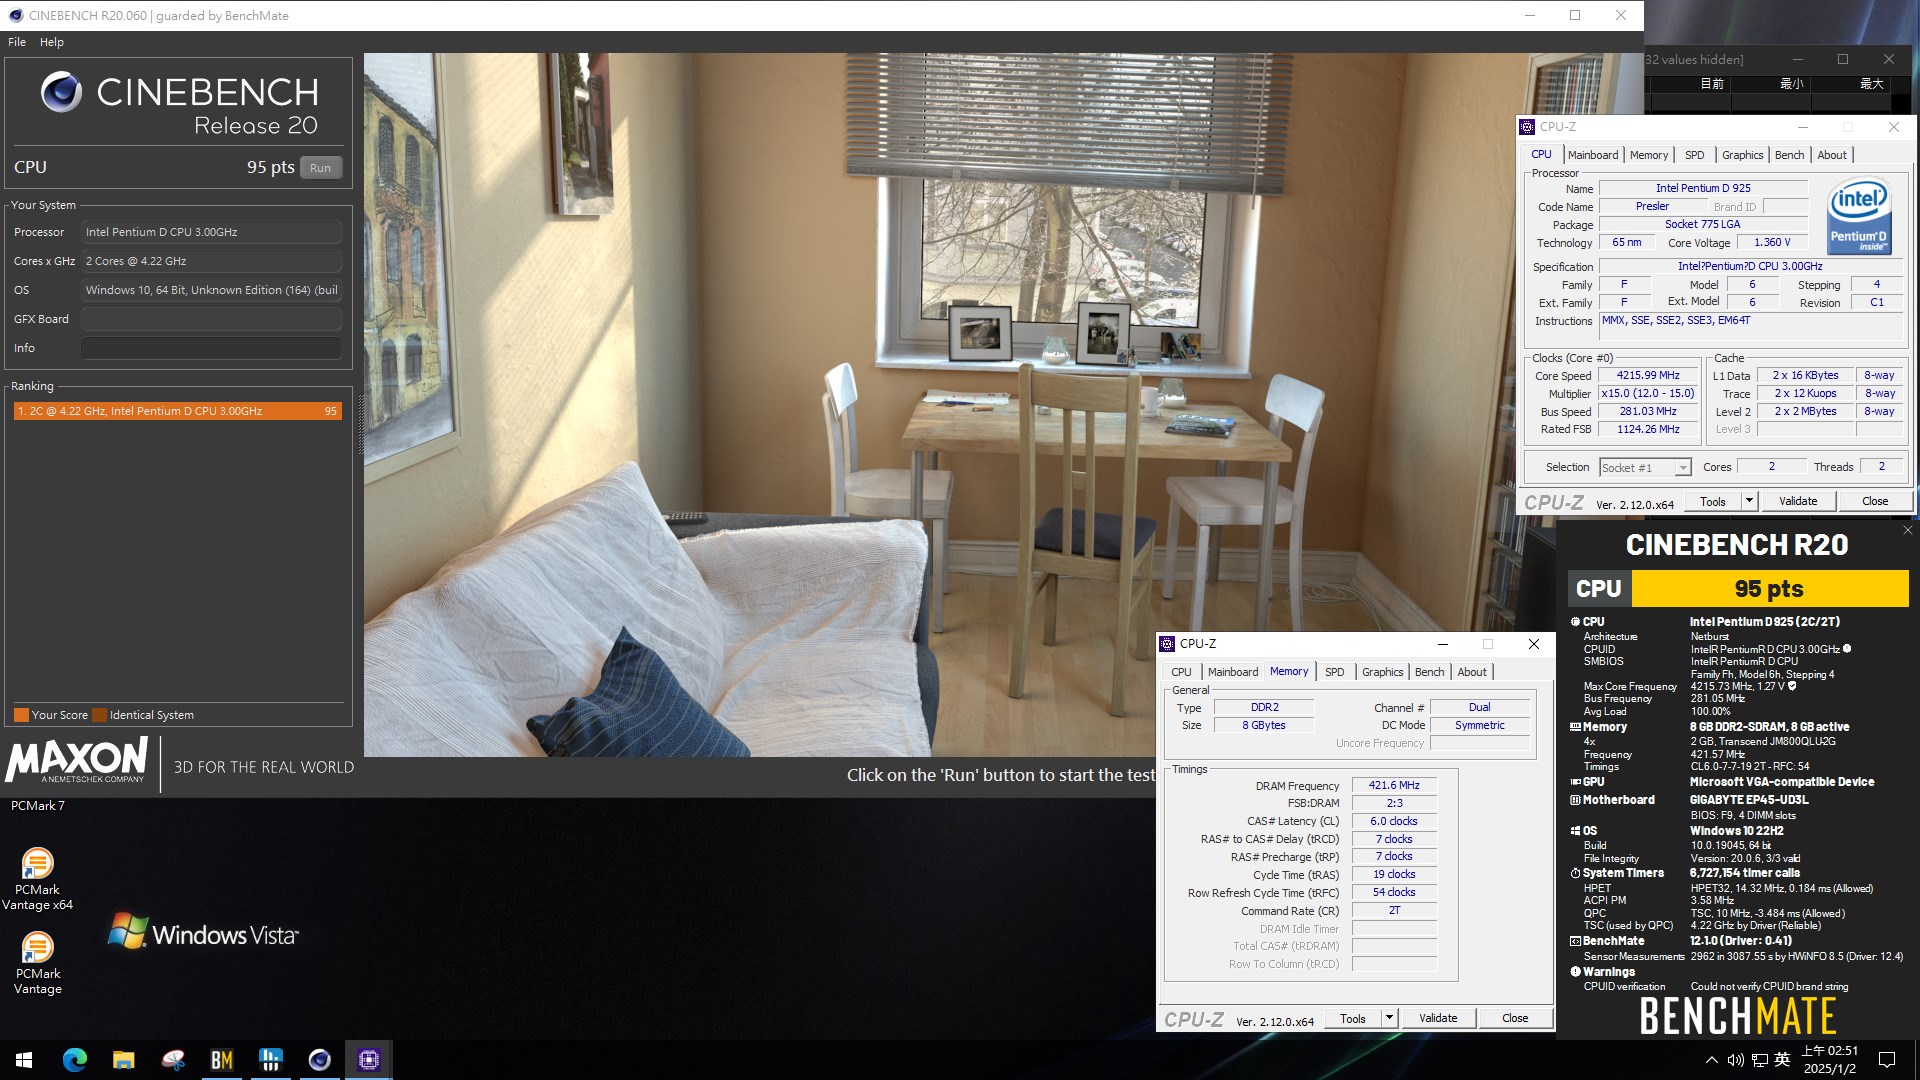
Task: Click the Processor field in Cinebench
Action: 211,232
